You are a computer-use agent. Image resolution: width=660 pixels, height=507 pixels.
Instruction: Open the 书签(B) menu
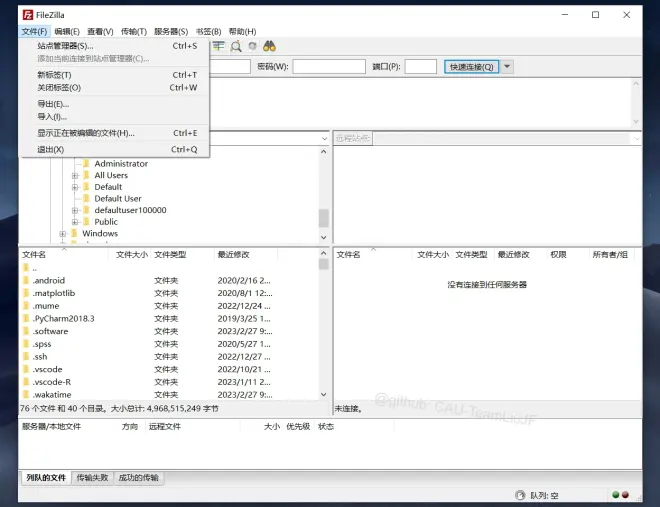(208, 32)
